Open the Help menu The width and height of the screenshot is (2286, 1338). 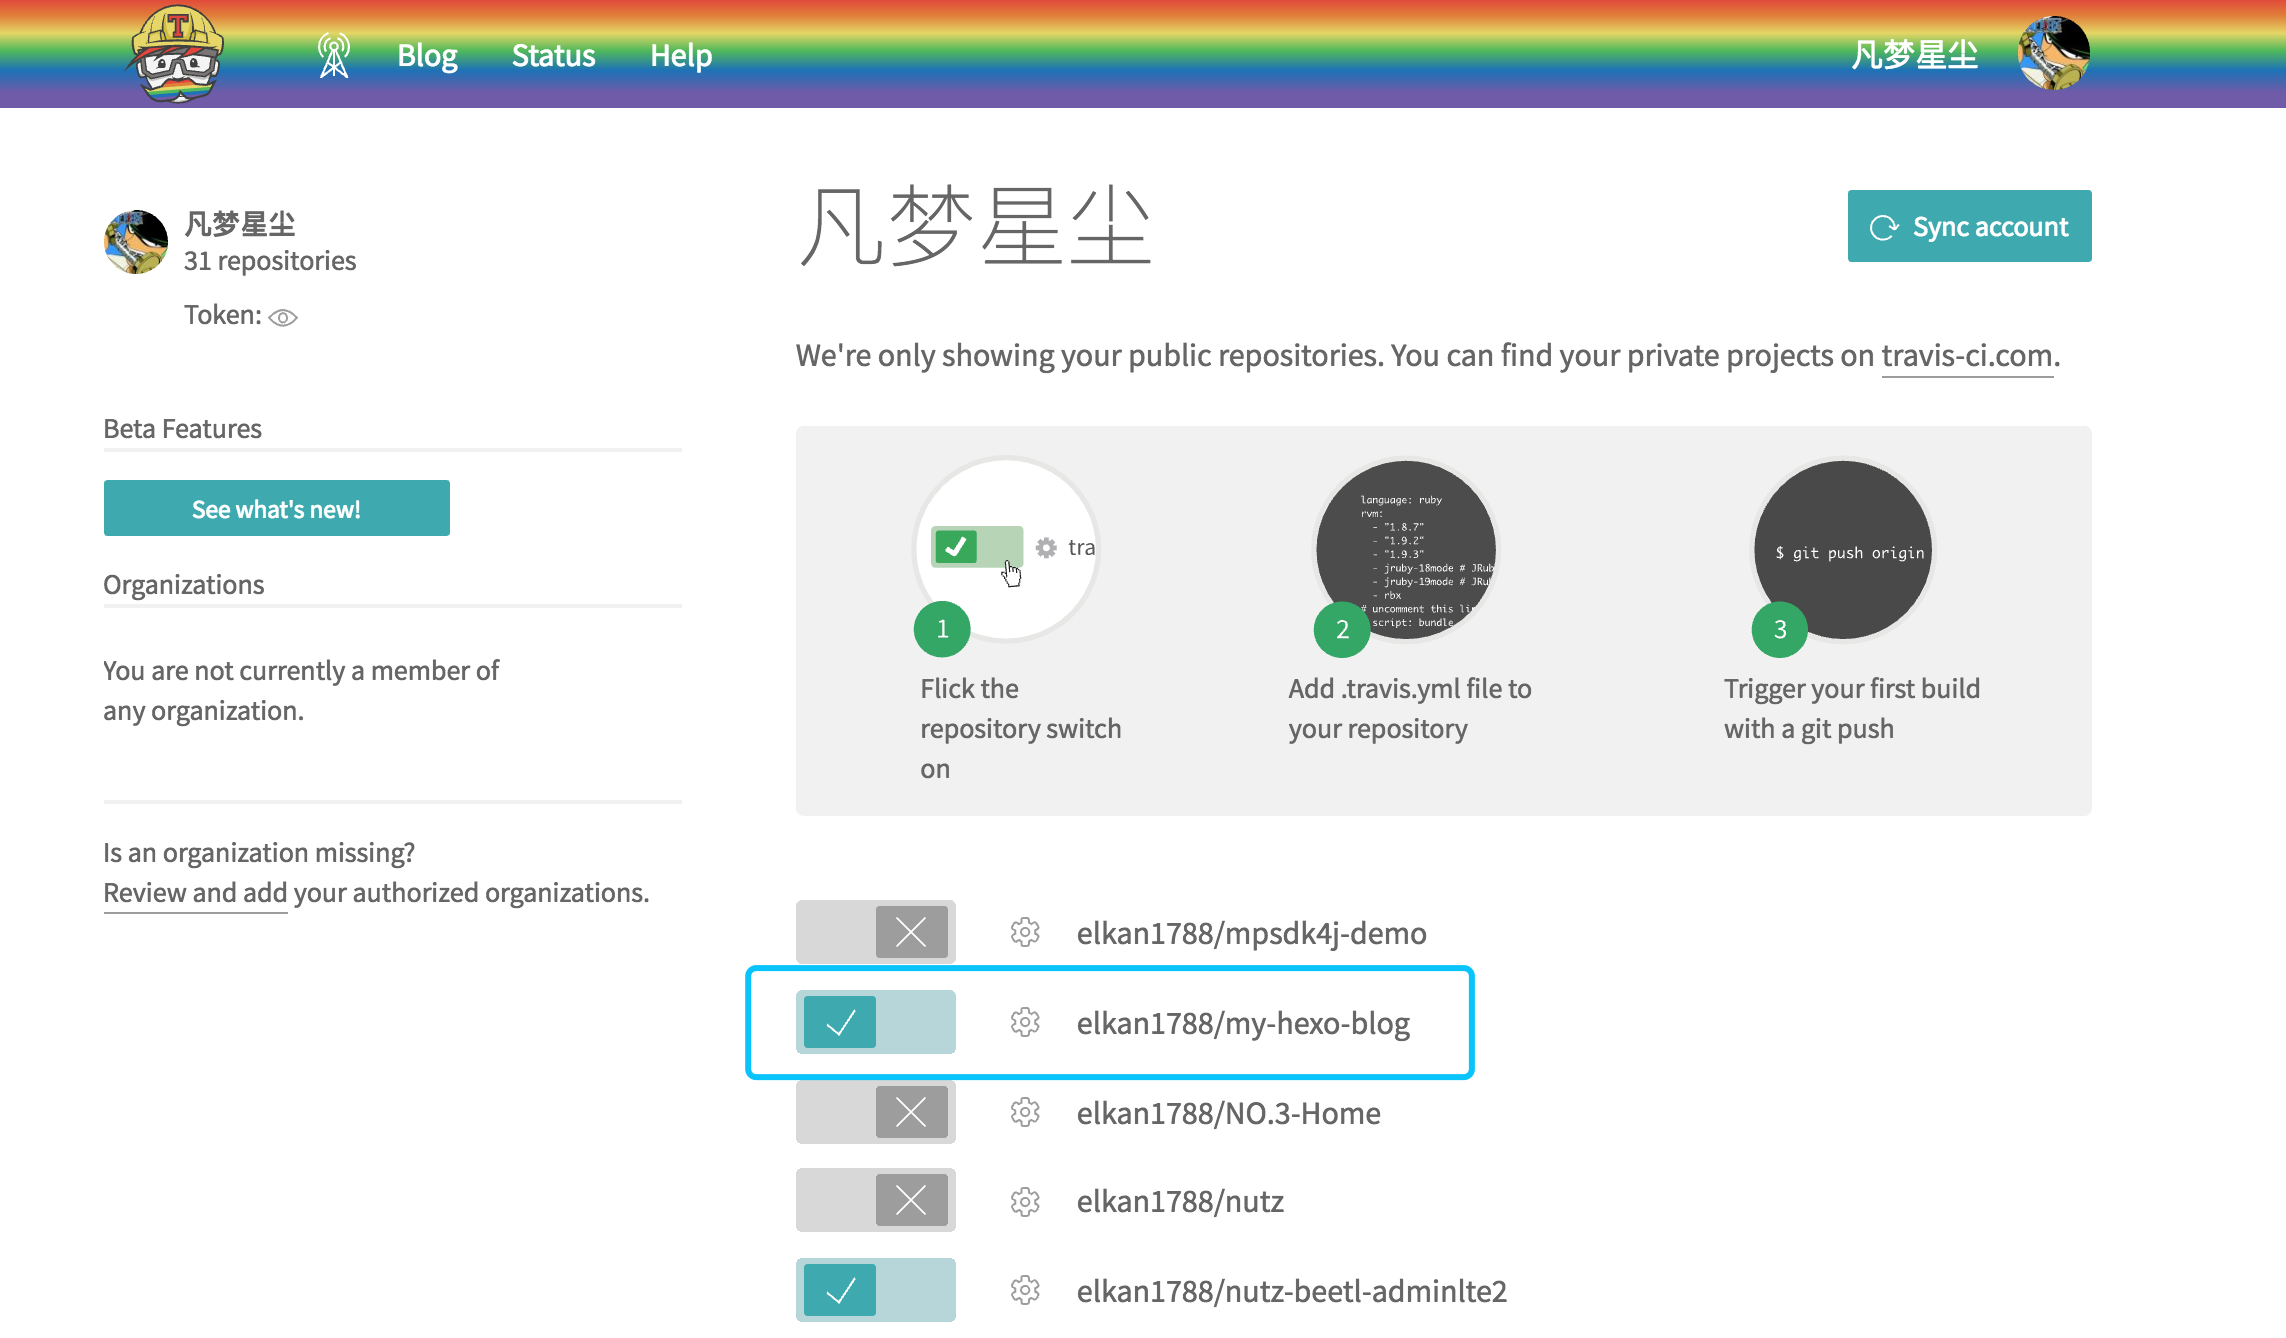coord(681,55)
